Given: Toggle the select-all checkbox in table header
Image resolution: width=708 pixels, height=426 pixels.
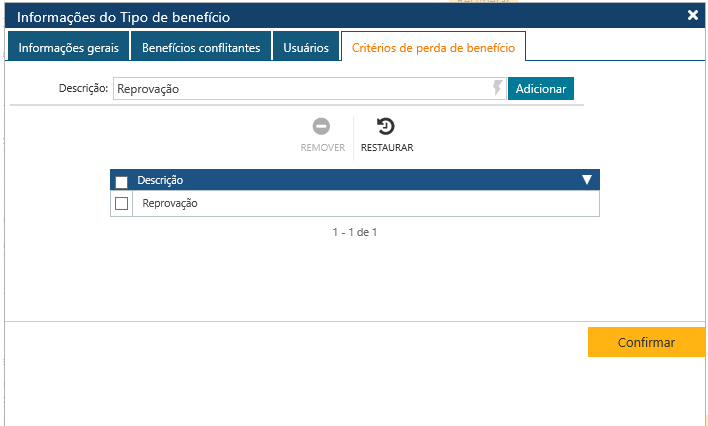Looking at the screenshot, I should click(122, 181).
